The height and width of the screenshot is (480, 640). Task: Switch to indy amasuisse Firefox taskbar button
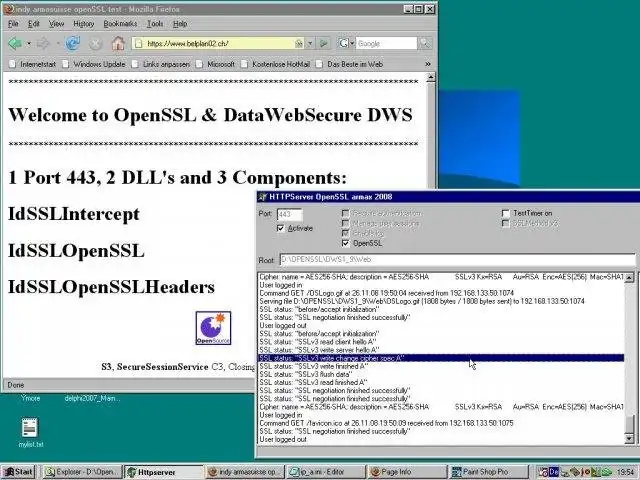(x=244, y=472)
